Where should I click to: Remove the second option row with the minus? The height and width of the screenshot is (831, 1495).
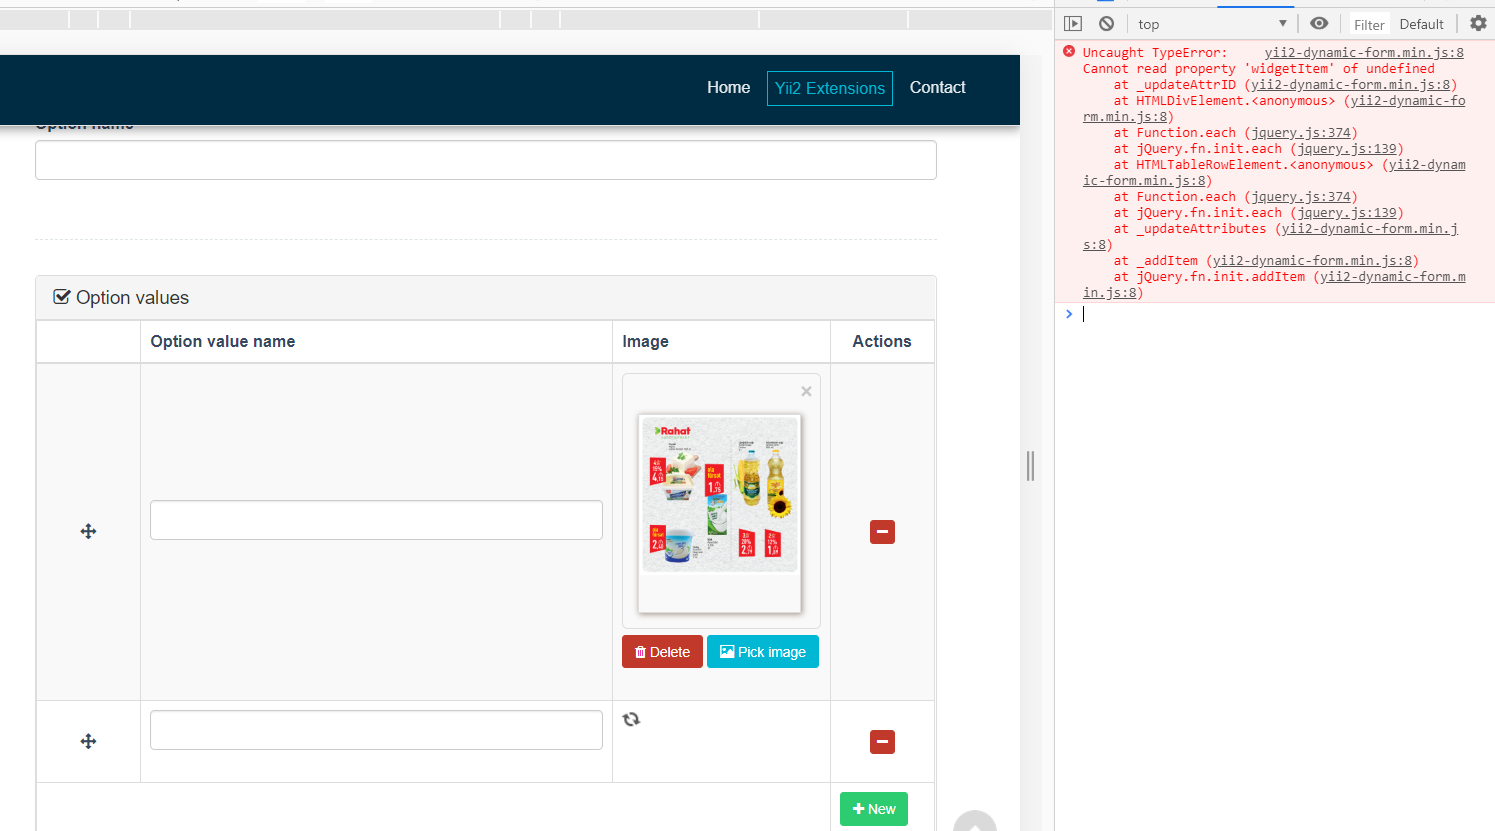[882, 742]
